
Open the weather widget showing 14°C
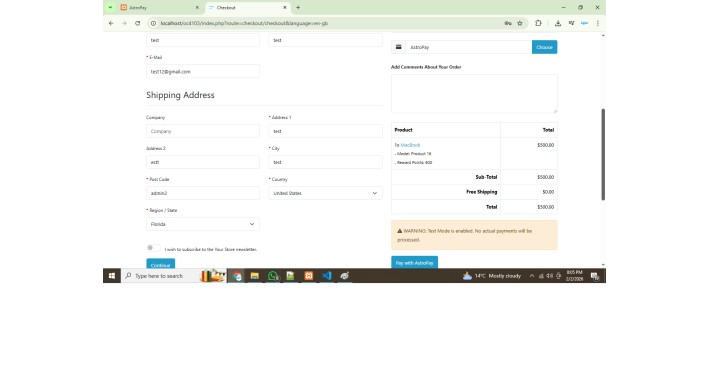coord(492,276)
